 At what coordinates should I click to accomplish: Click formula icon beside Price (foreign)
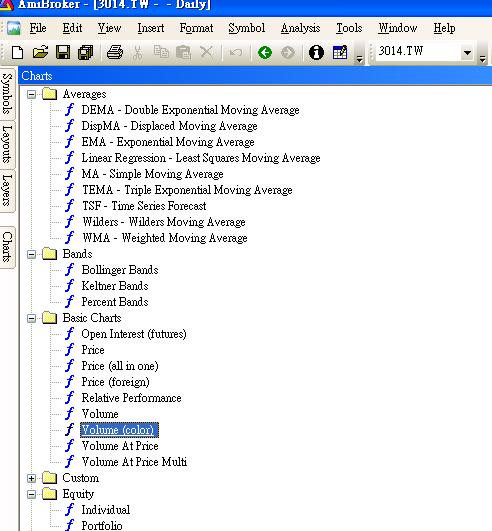[x=70, y=382]
